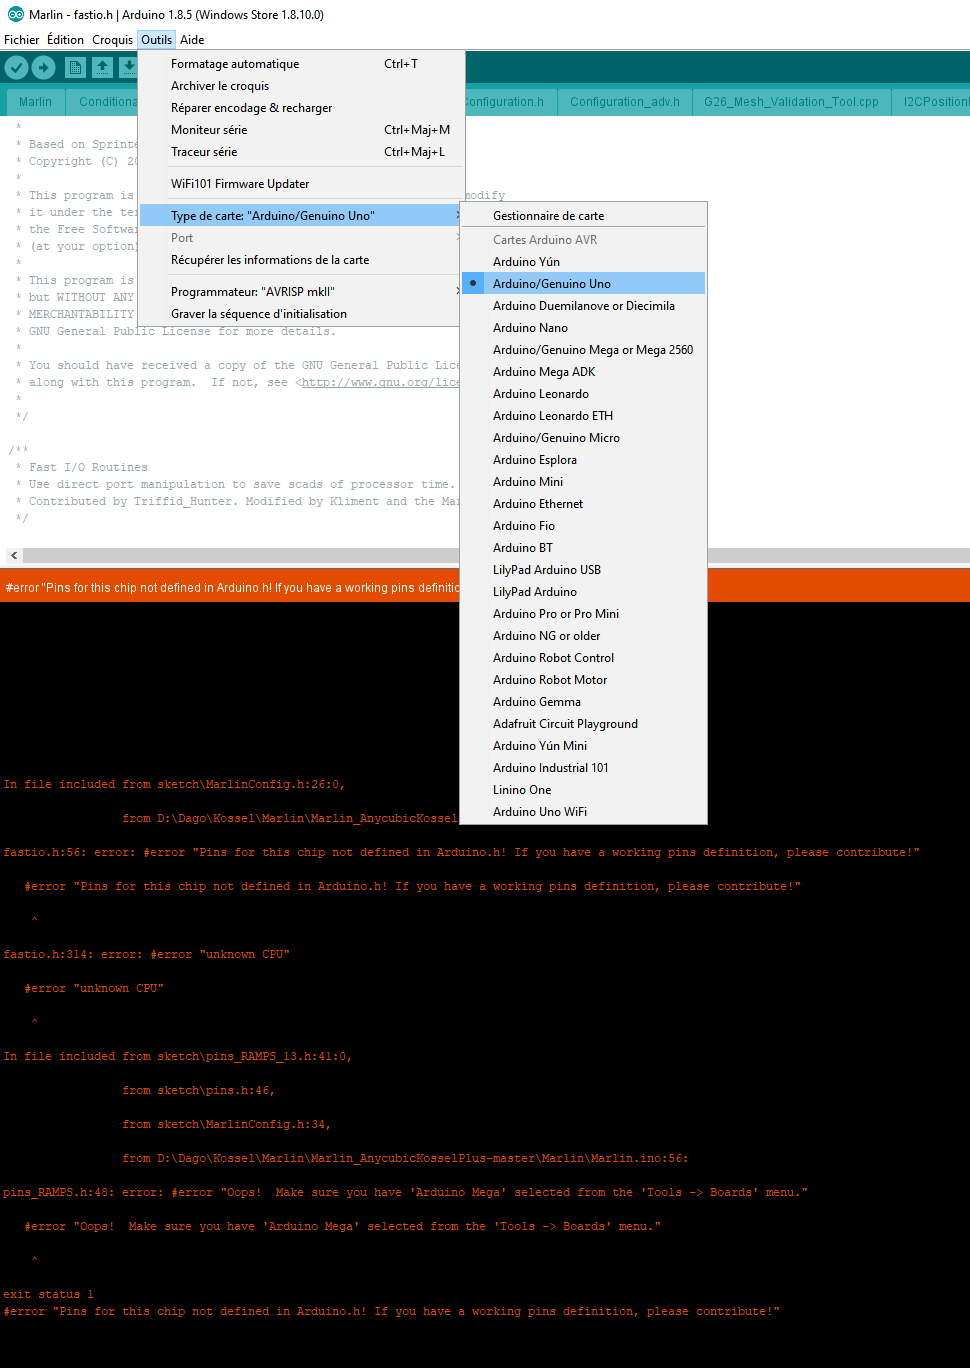Open the Aide menu
970x1368 pixels.
point(192,40)
